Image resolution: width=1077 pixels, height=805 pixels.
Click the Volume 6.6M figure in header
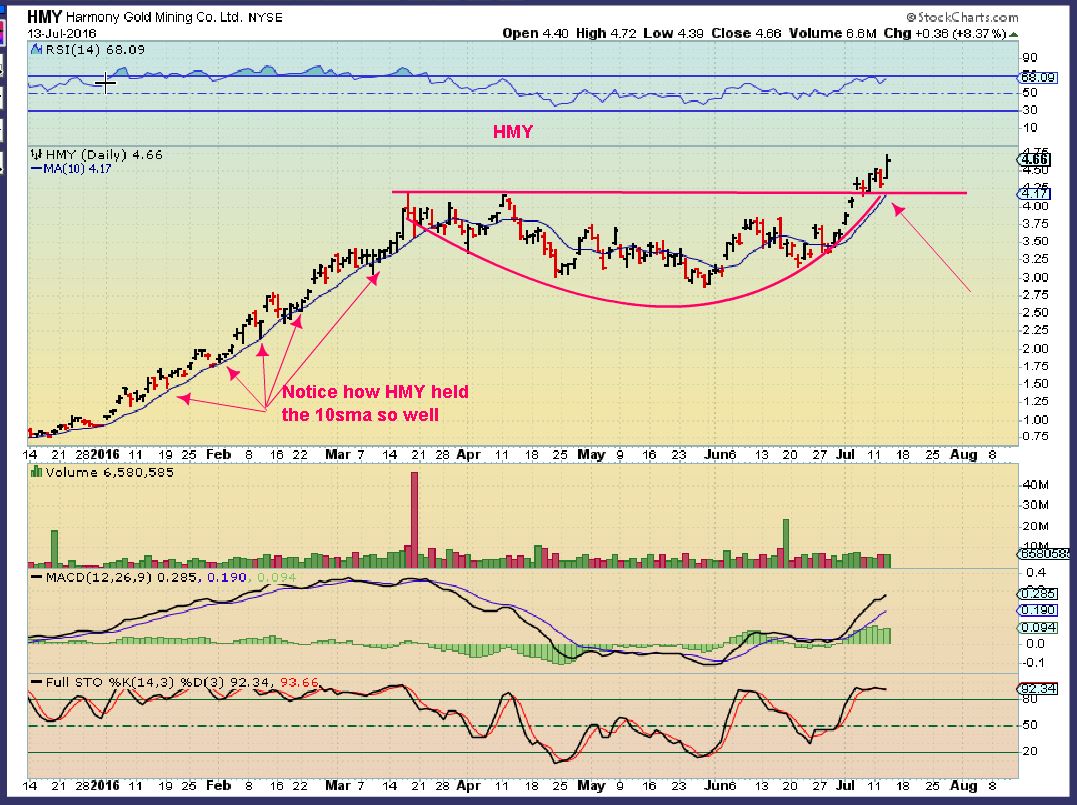tap(832, 33)
